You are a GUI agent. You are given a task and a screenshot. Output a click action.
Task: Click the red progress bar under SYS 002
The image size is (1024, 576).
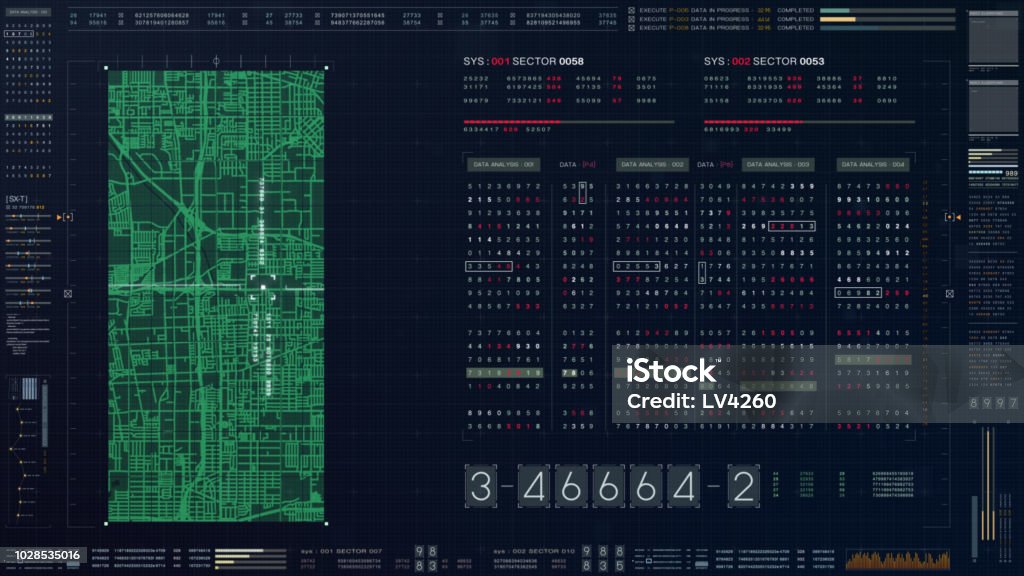[x=809, y=122]
